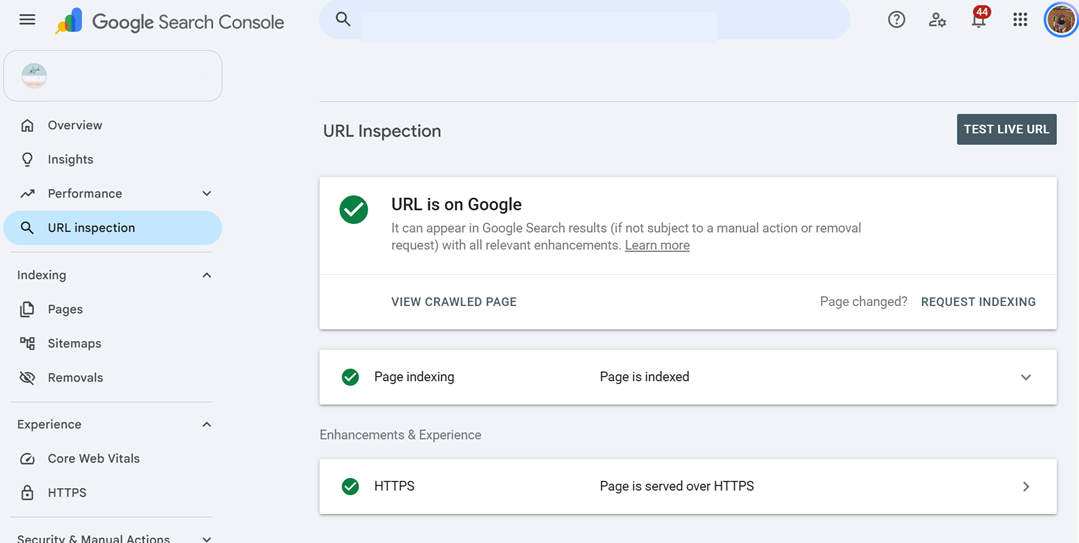Screen dimensions: 1079x543
Task: Open the Help question mark icon
Action: pyautogui.click(x=896, y=19)
